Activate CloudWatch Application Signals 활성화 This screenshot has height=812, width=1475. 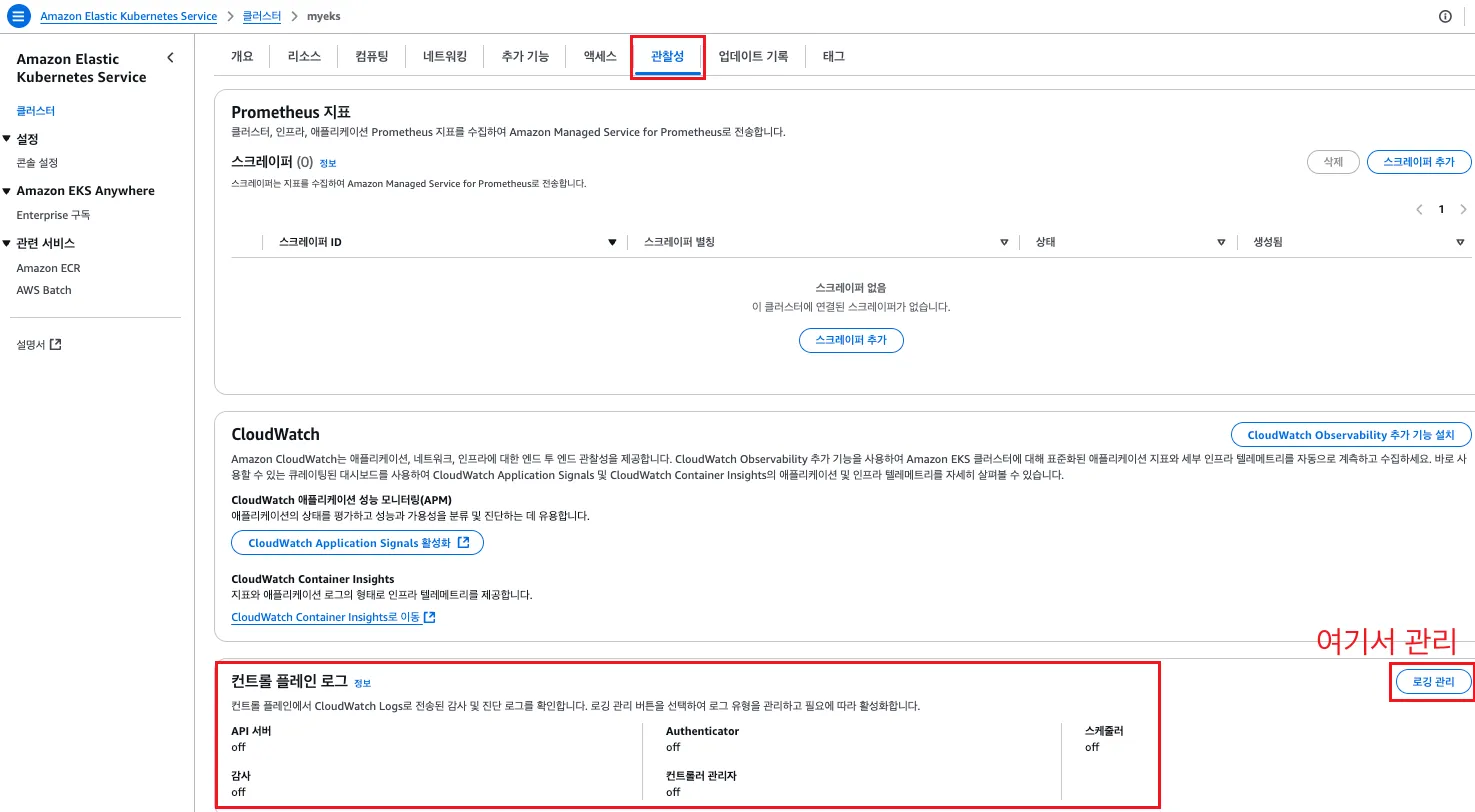click(358, 543)
